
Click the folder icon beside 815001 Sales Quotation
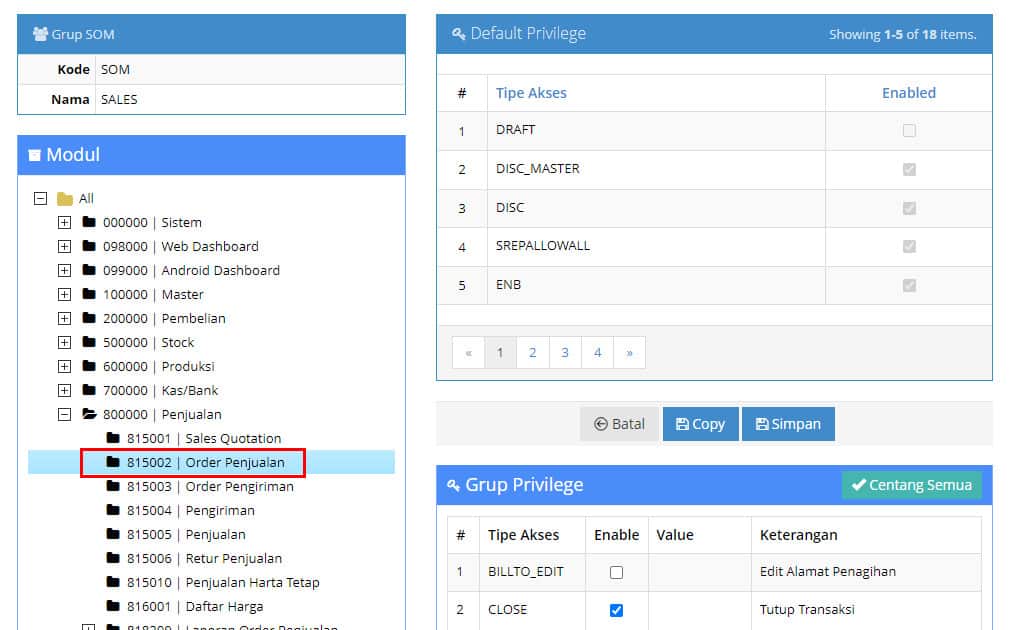(113, 438)
